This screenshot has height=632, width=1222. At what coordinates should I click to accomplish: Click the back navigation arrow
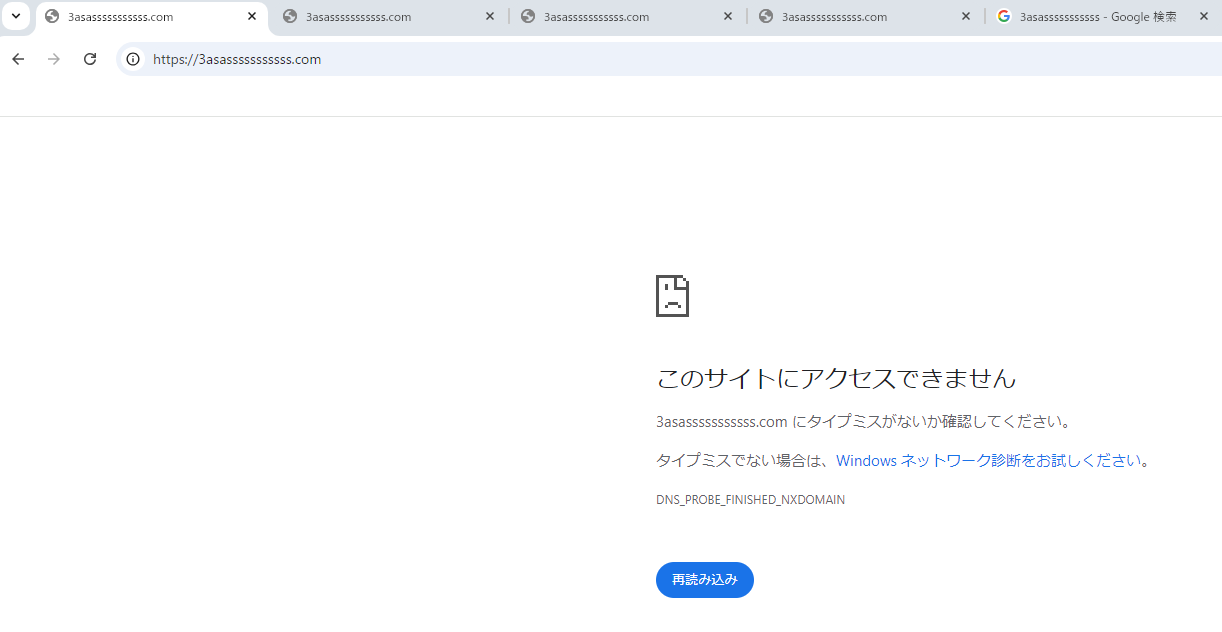[x=18, y=59]
